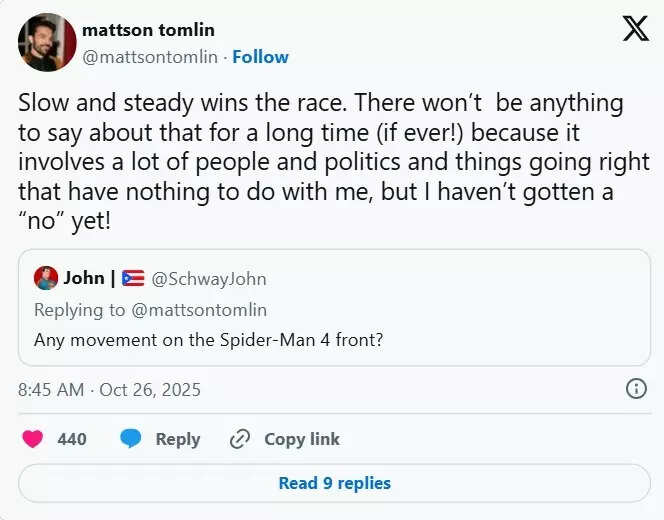Click John's name in quoted tweet

point(84,278)
